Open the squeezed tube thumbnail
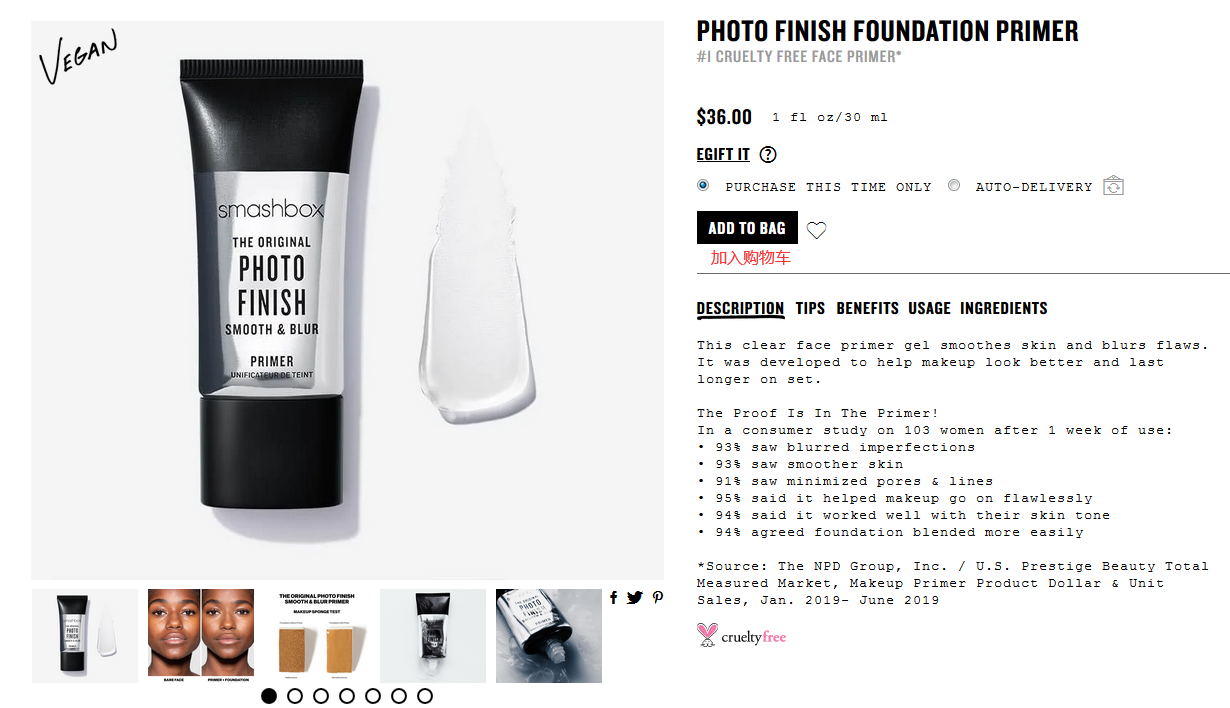1230x708 pixels. pyautogui.click(x=433, y=636)
